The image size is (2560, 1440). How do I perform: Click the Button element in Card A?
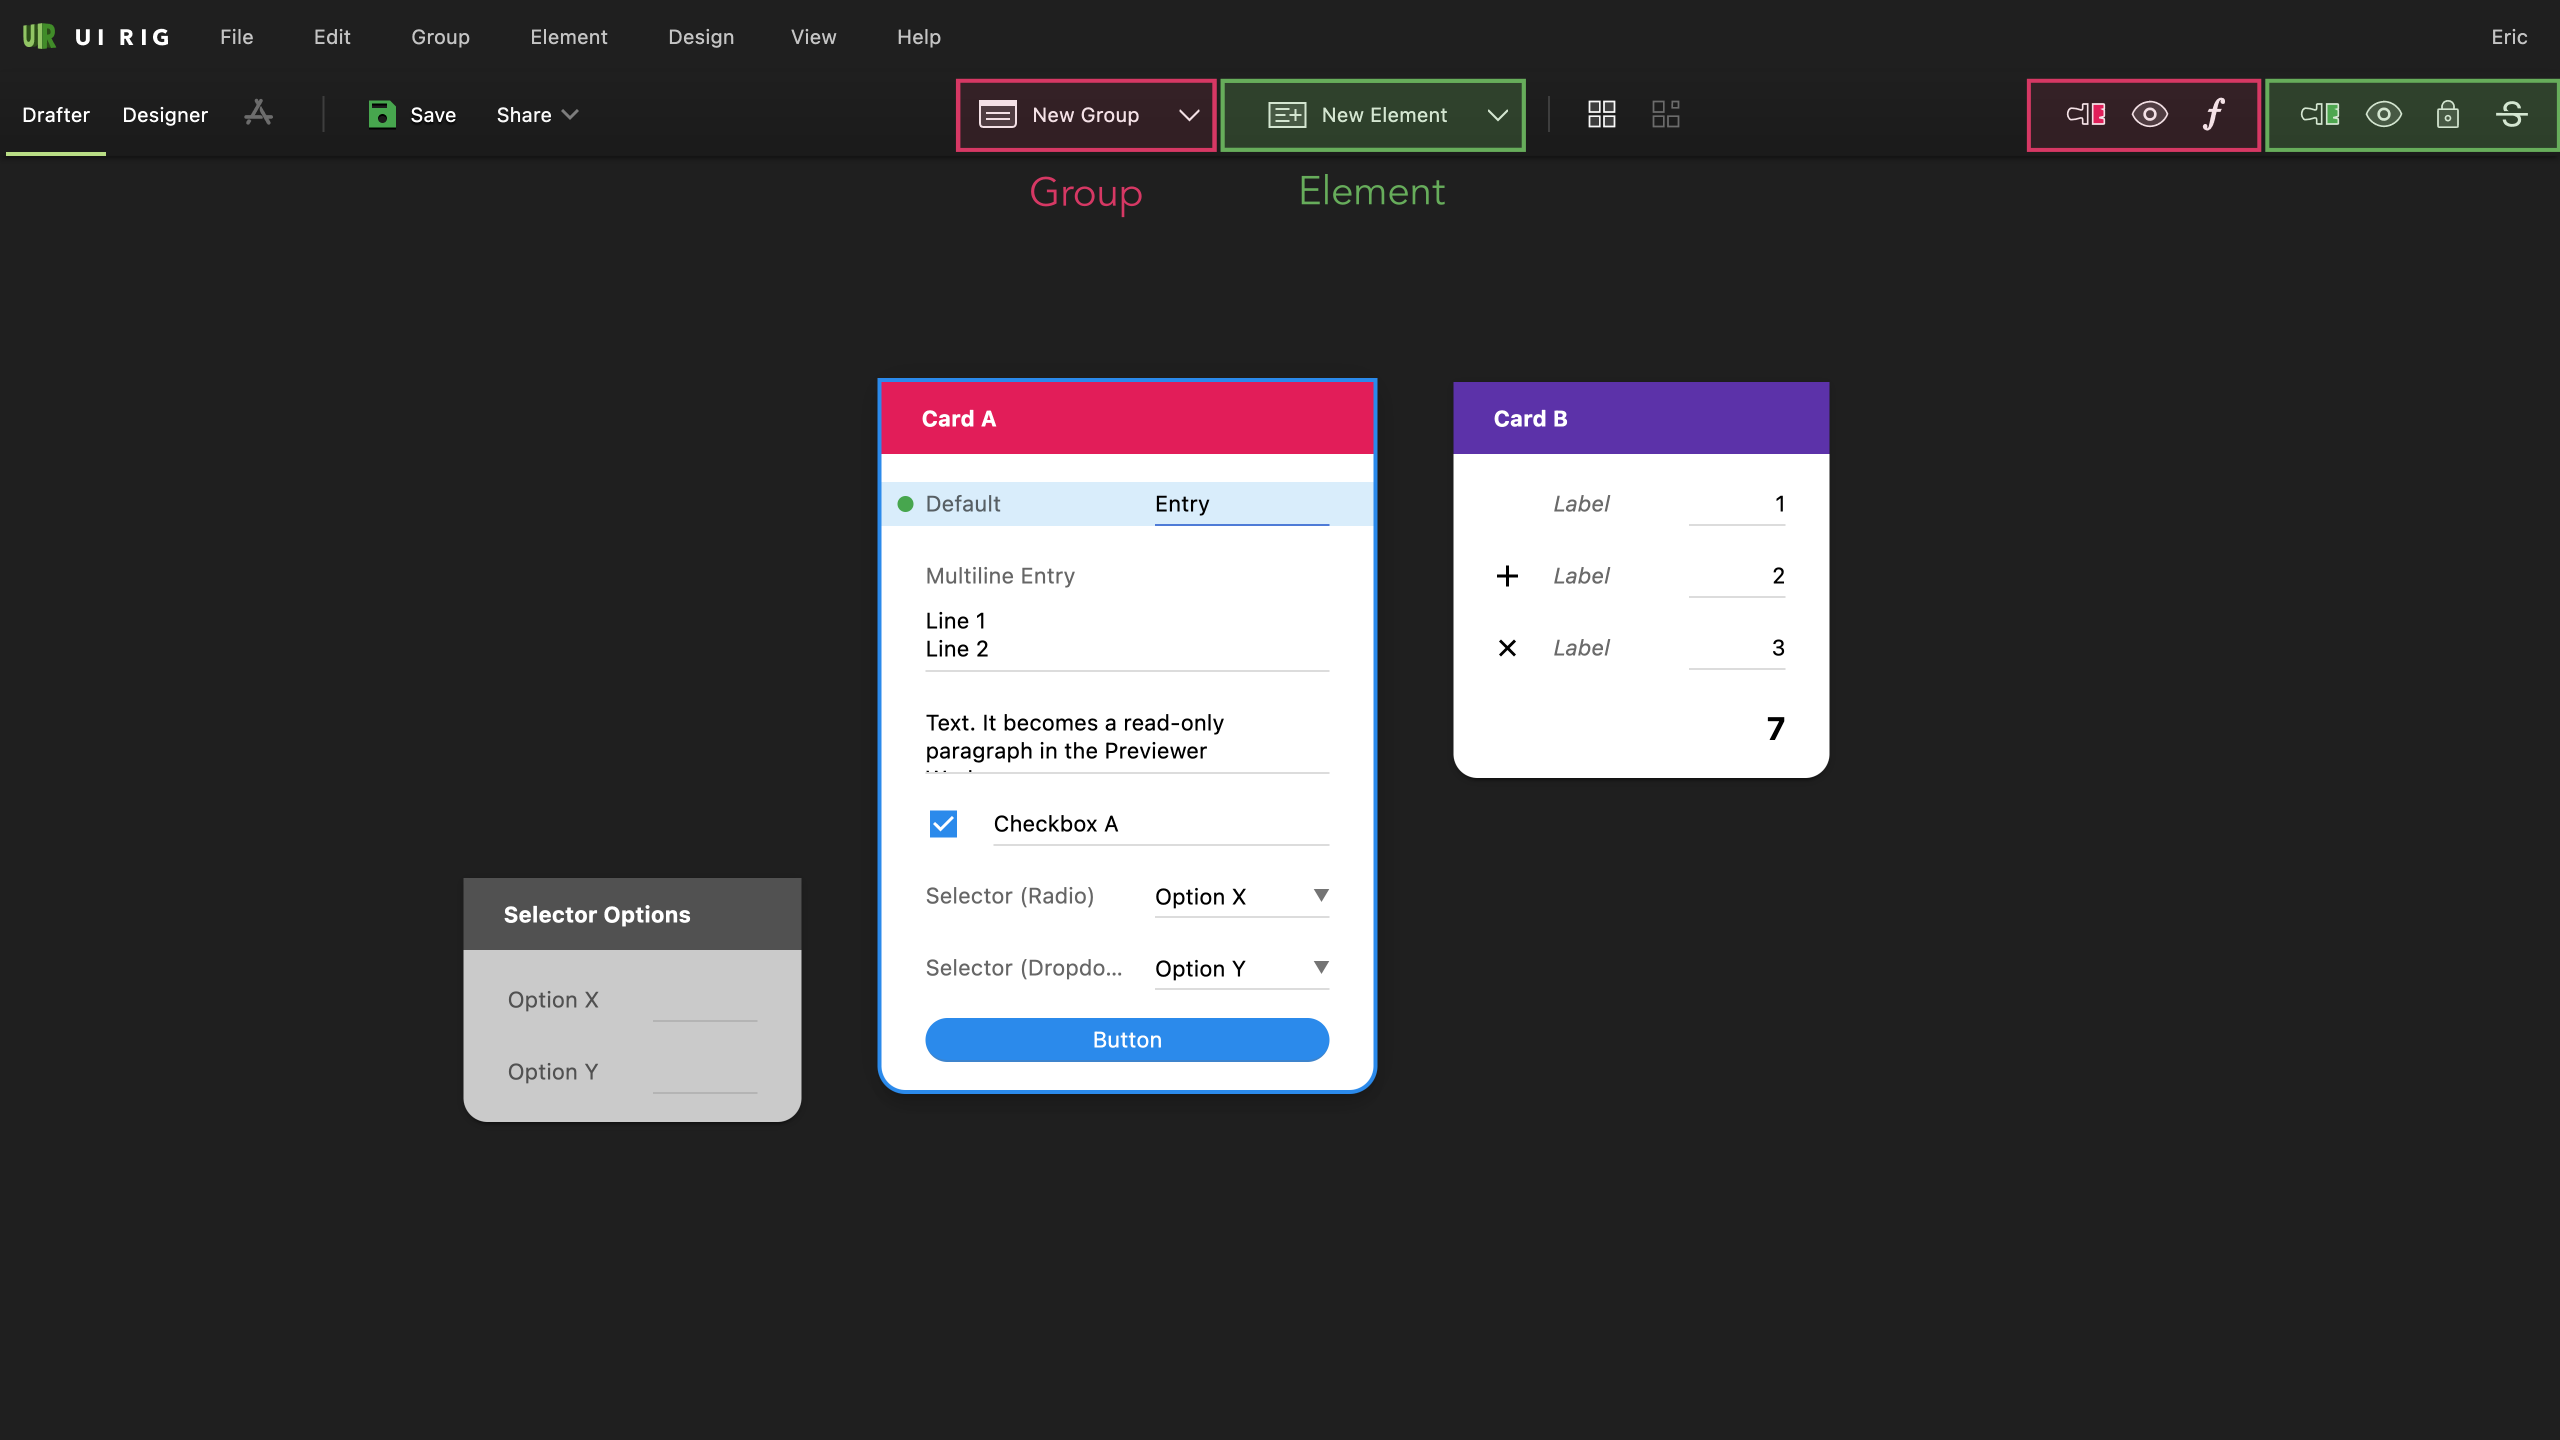(1127, 1039)
